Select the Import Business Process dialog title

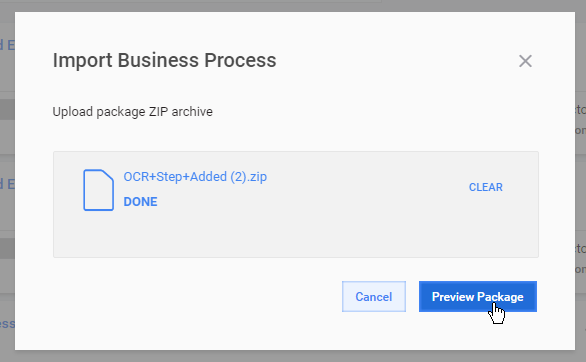[x=164, y=60]
